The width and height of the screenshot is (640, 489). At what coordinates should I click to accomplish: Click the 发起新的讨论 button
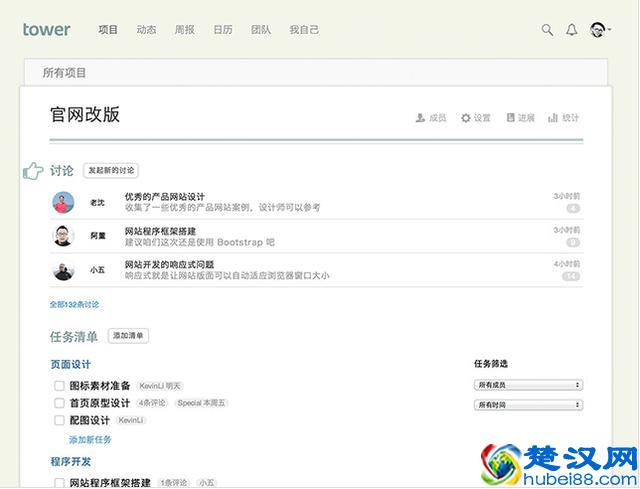click(x=111, y=170)
